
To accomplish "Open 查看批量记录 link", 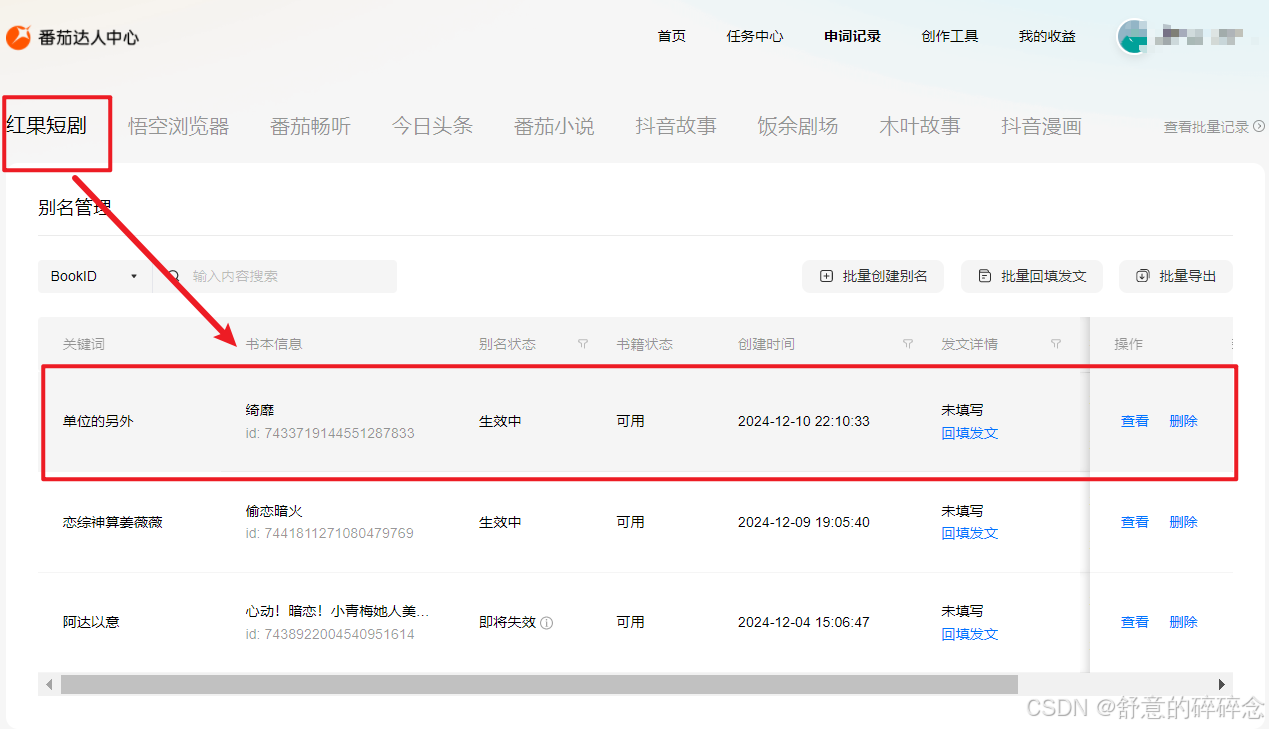I will coord(1214,127).
